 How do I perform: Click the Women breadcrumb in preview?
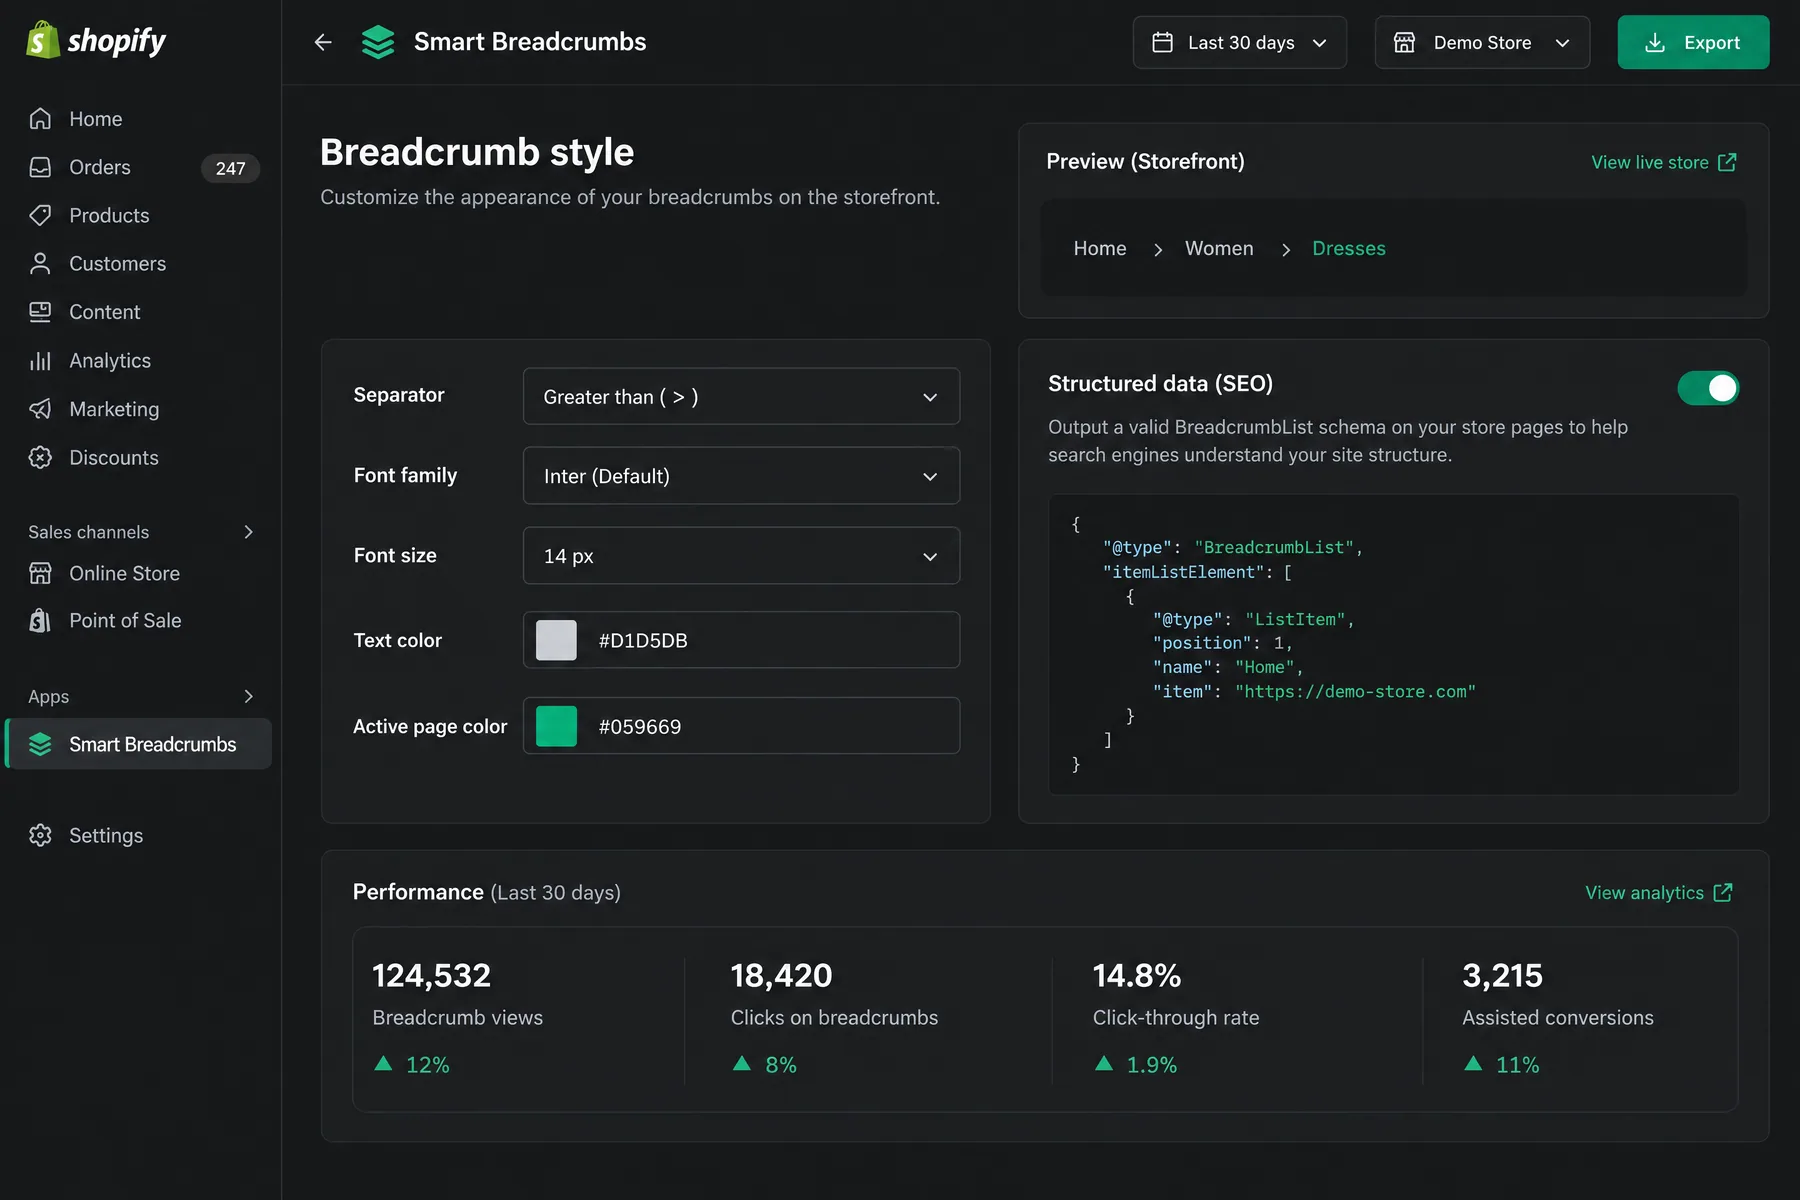(x=1219, y=248)
